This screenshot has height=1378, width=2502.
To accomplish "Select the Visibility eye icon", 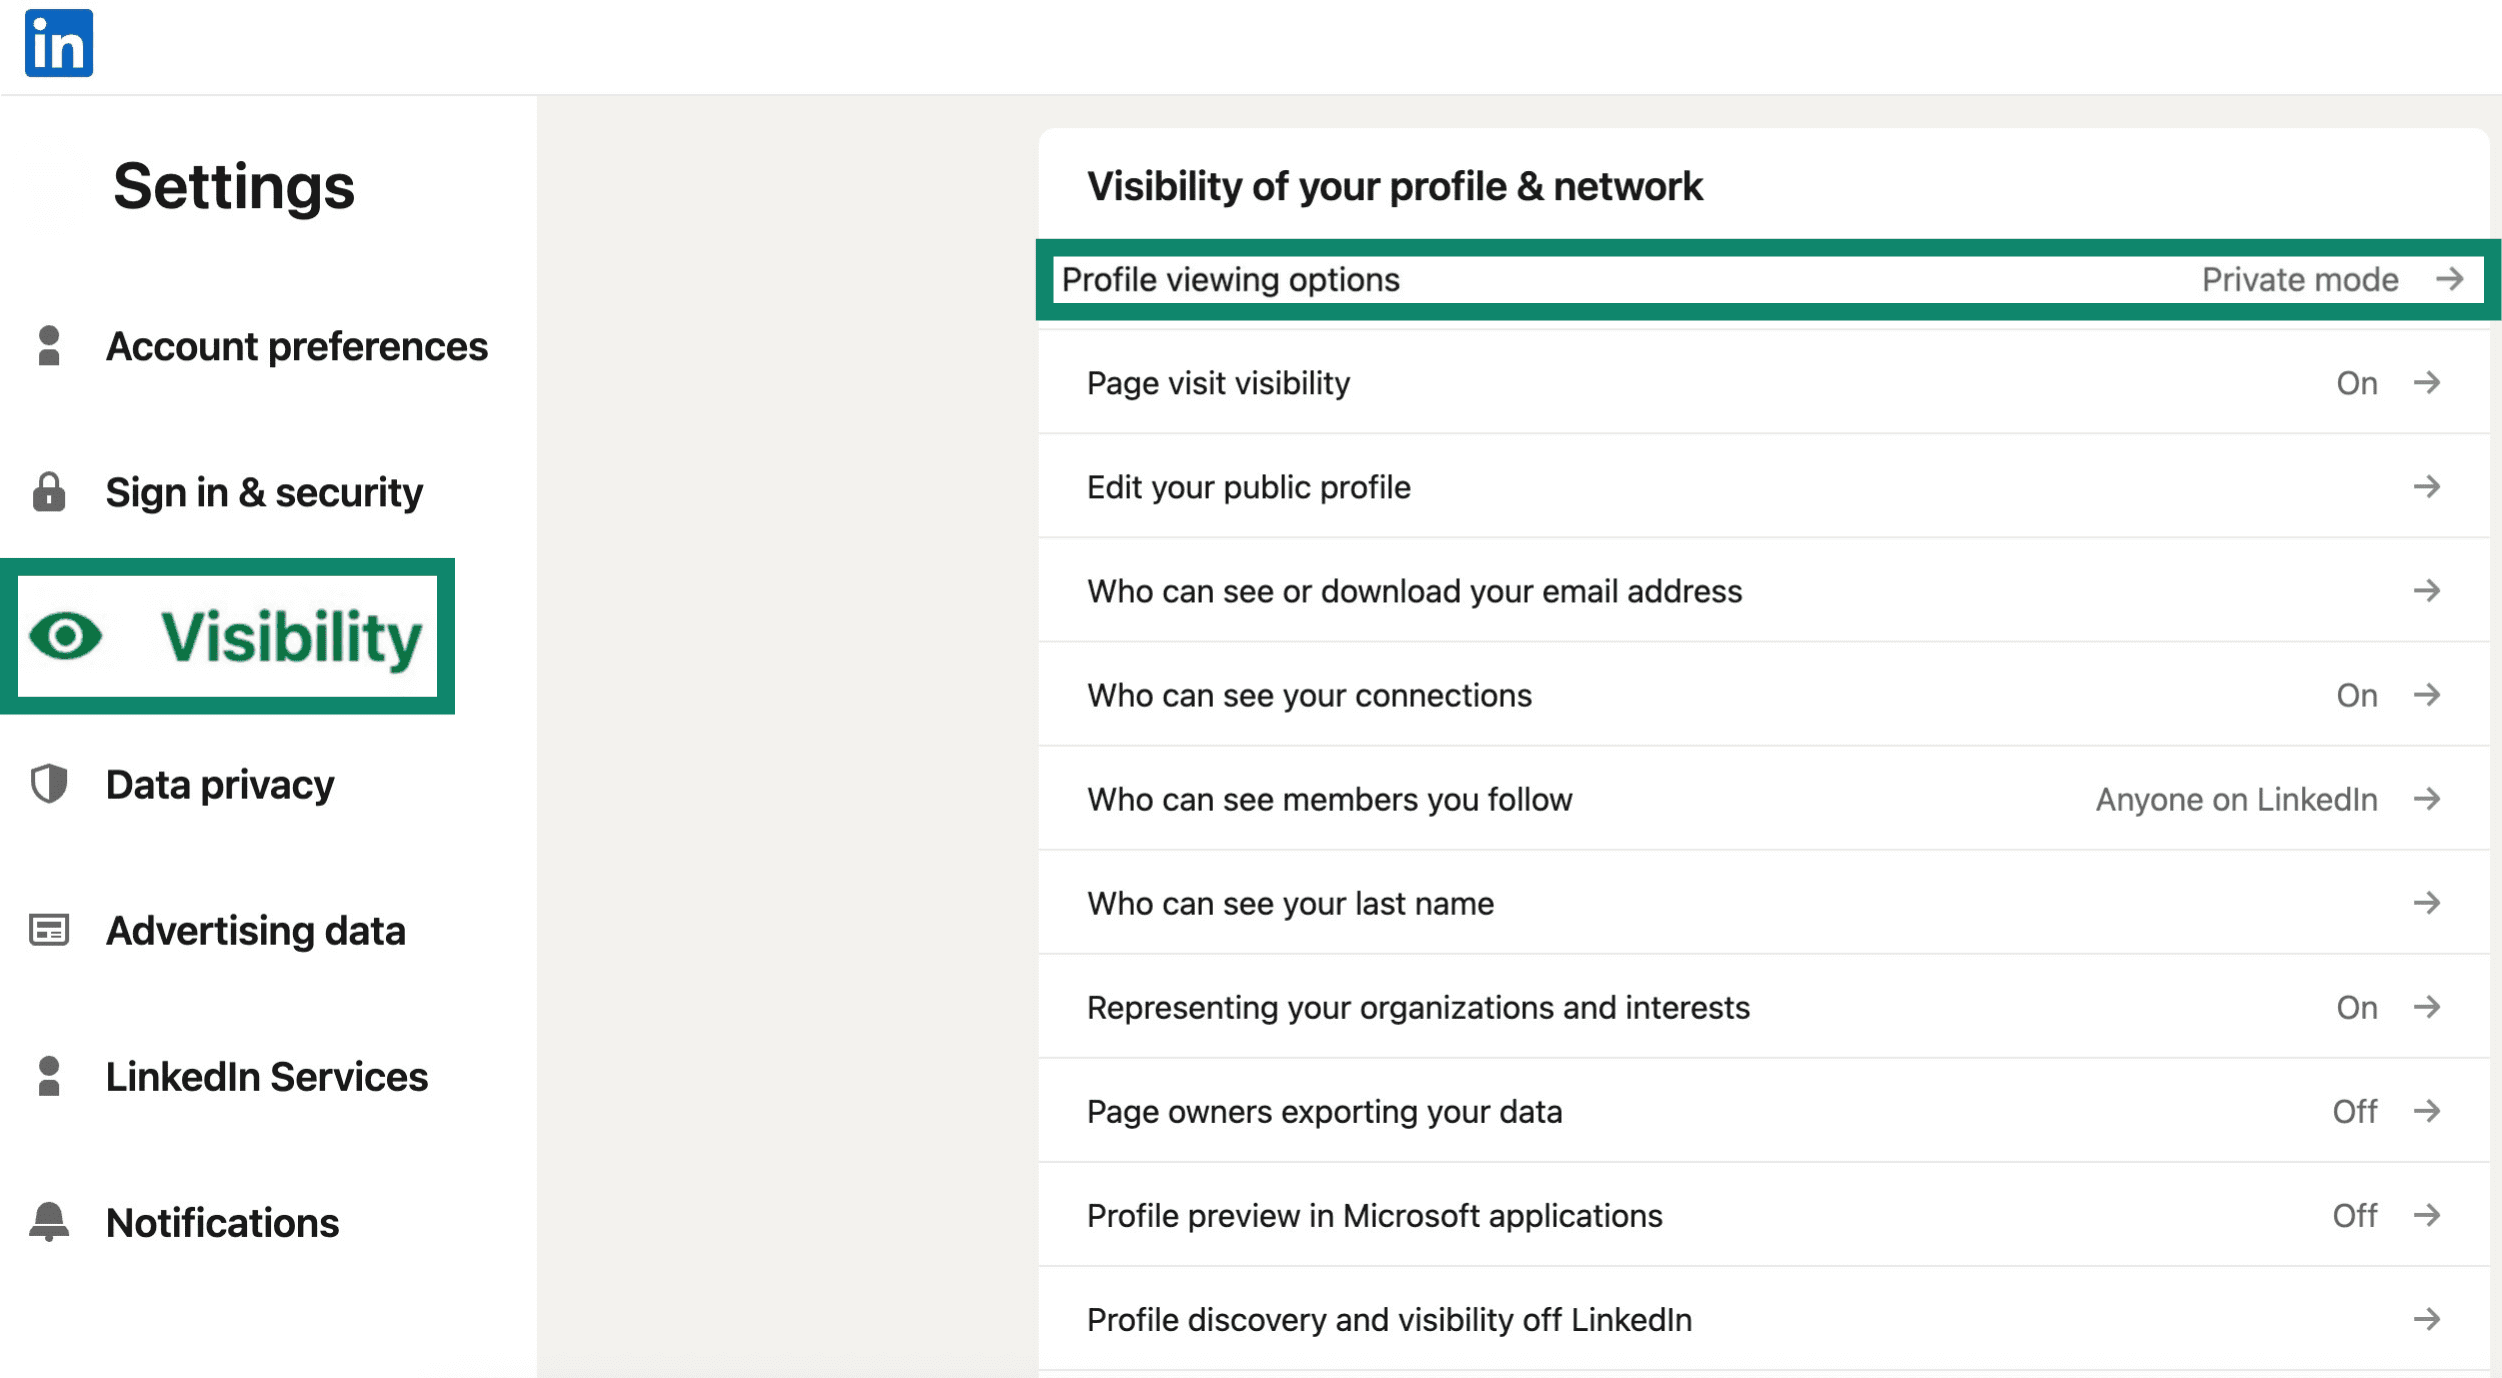I will pyautogui.click(x=66, y=637).
